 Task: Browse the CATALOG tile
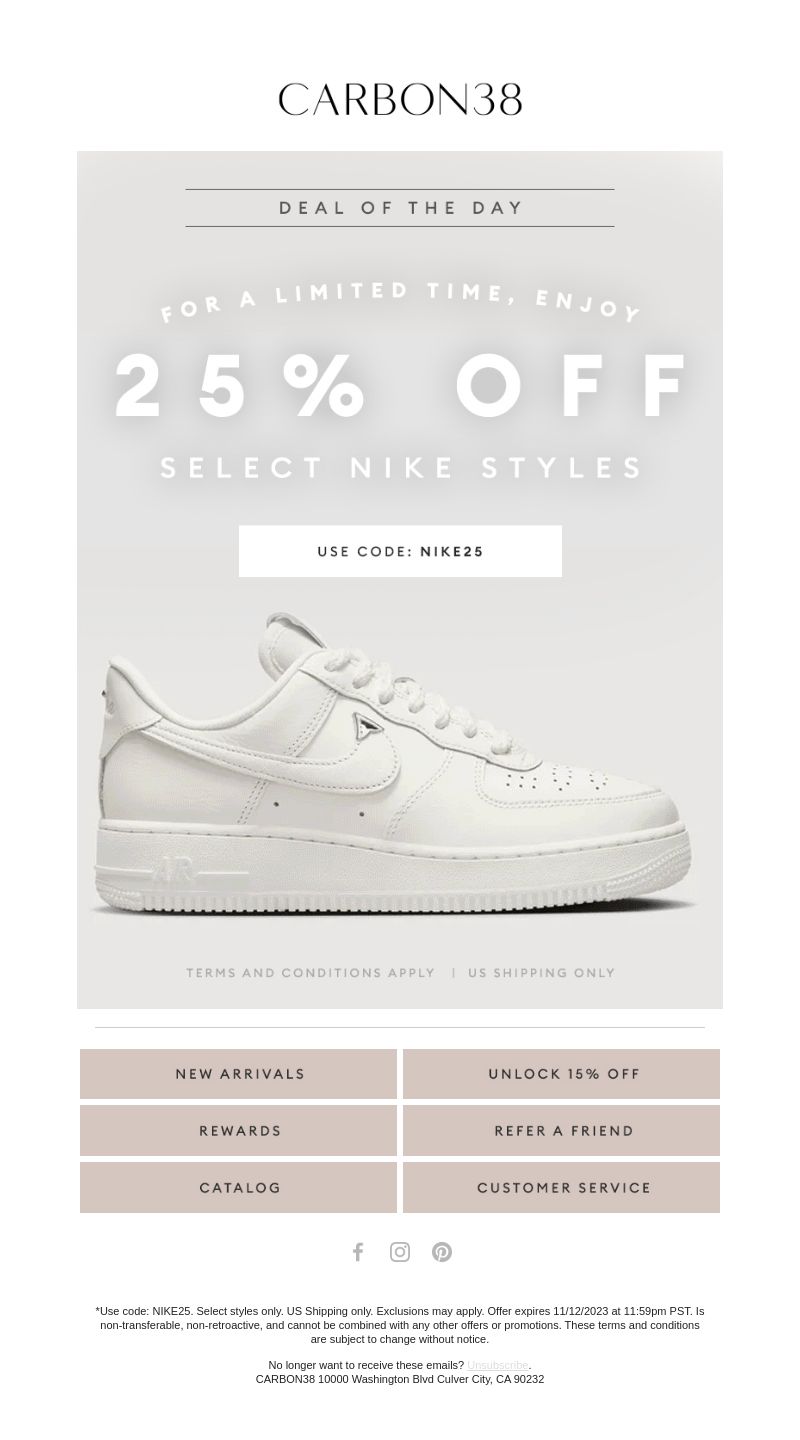(239, 1188)
